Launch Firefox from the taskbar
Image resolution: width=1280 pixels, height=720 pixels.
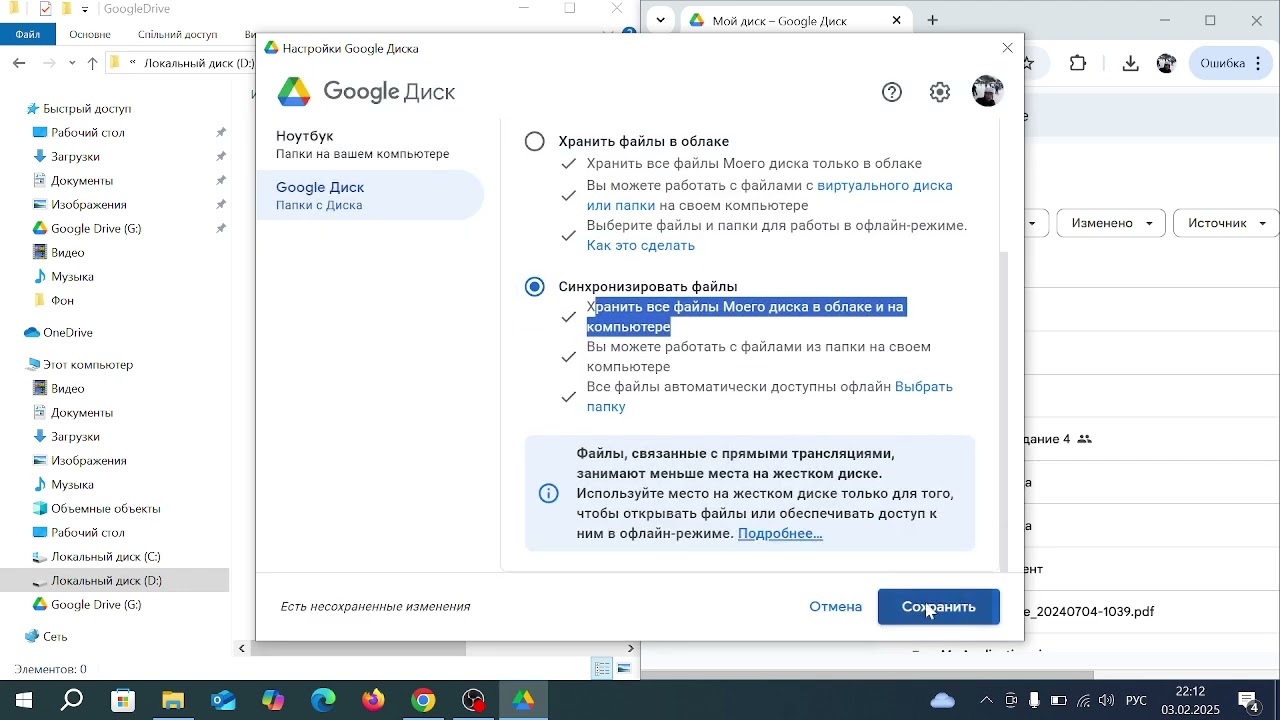(374, 701)
